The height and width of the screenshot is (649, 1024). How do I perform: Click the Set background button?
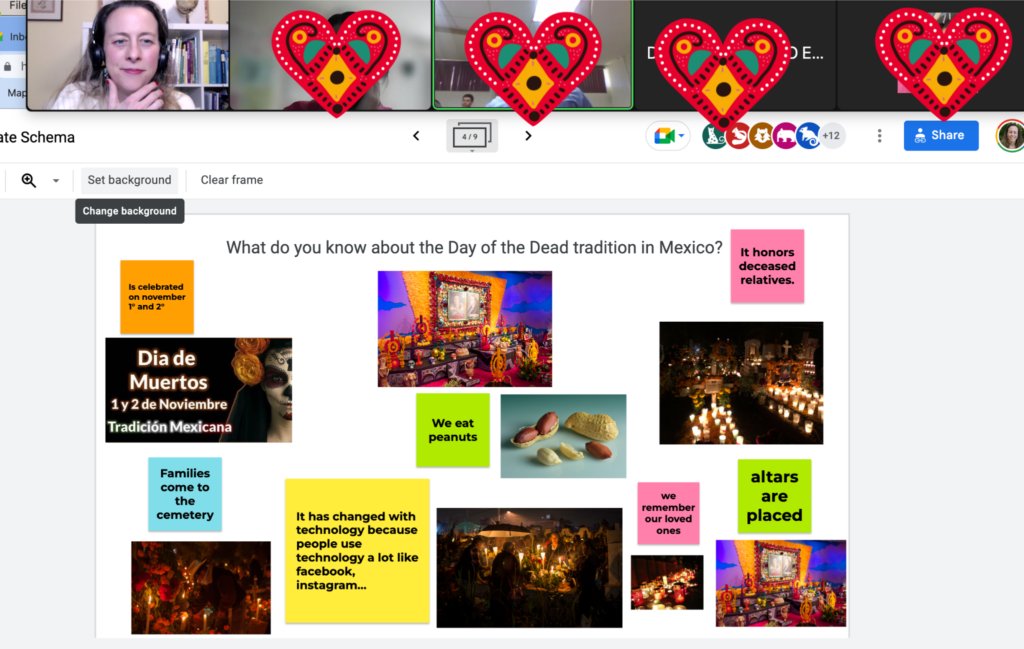tap(129, 180)
